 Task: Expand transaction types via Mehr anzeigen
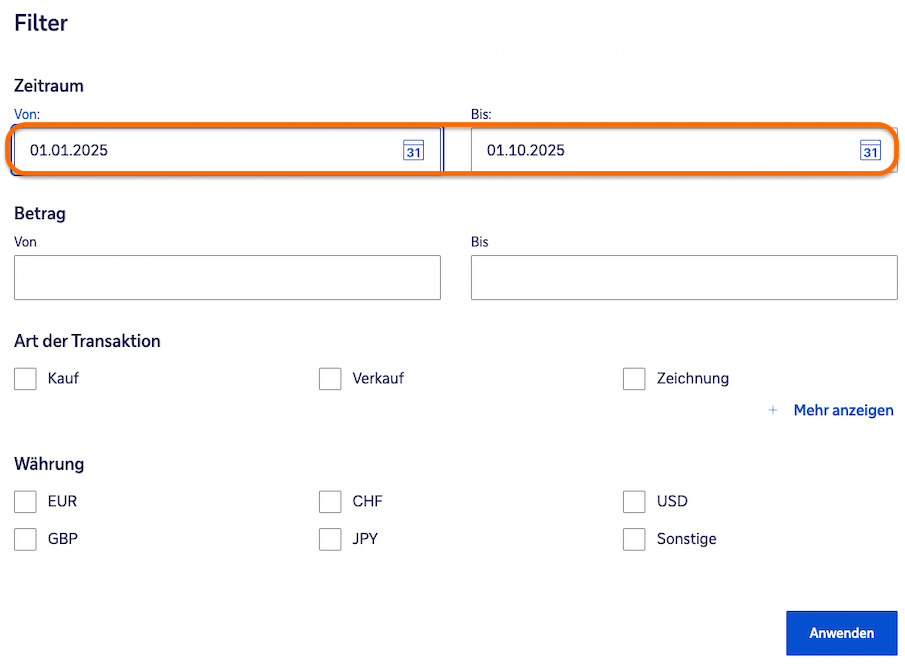[843, 410]
